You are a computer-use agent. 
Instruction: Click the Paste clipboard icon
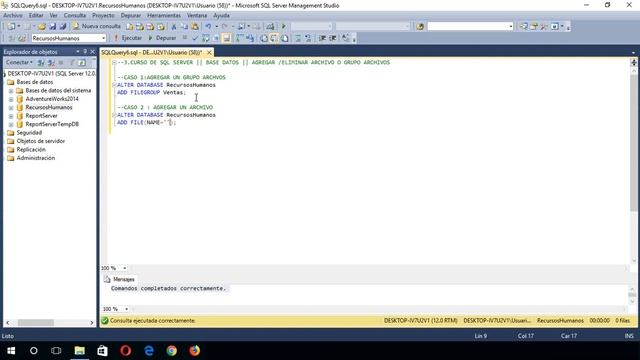point(195,27)
